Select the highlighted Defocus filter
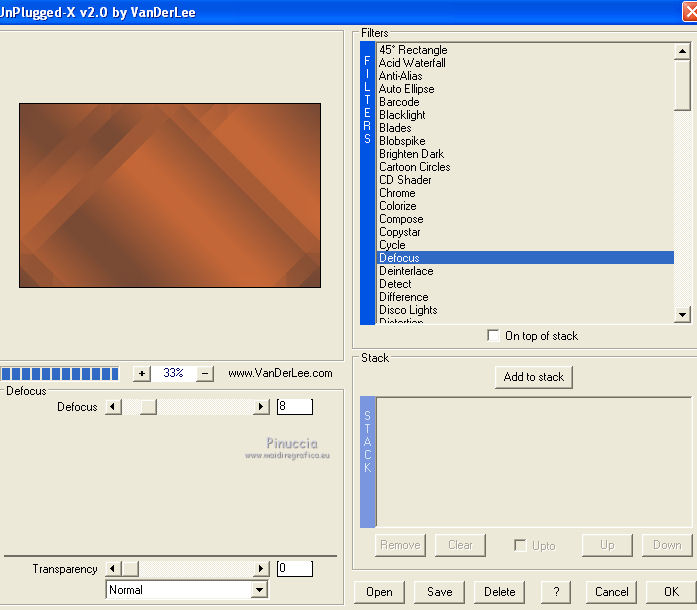The width and height of the screenshot is (697, 610). click(x=525, y=258)
